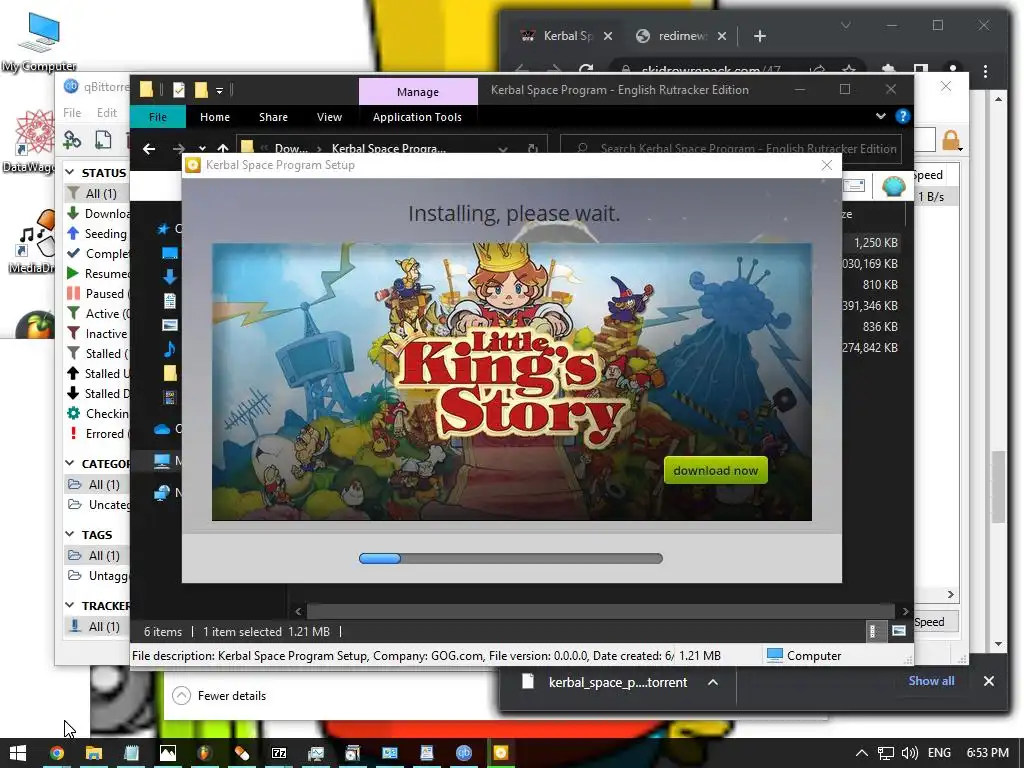Open the Explorer Share ribbon tab
Image resolution: width=1024 pixels, height=768 pixels.
273,117
